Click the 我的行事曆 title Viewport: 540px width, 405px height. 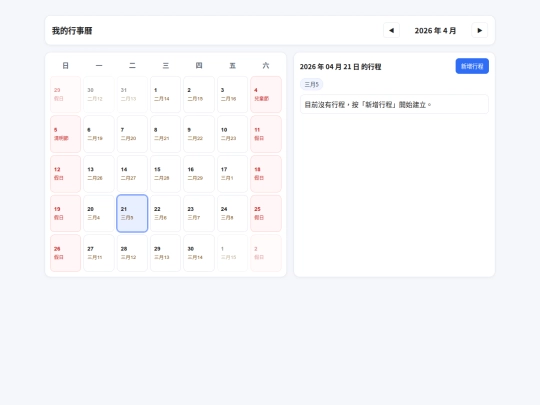[x=72, y=31]
